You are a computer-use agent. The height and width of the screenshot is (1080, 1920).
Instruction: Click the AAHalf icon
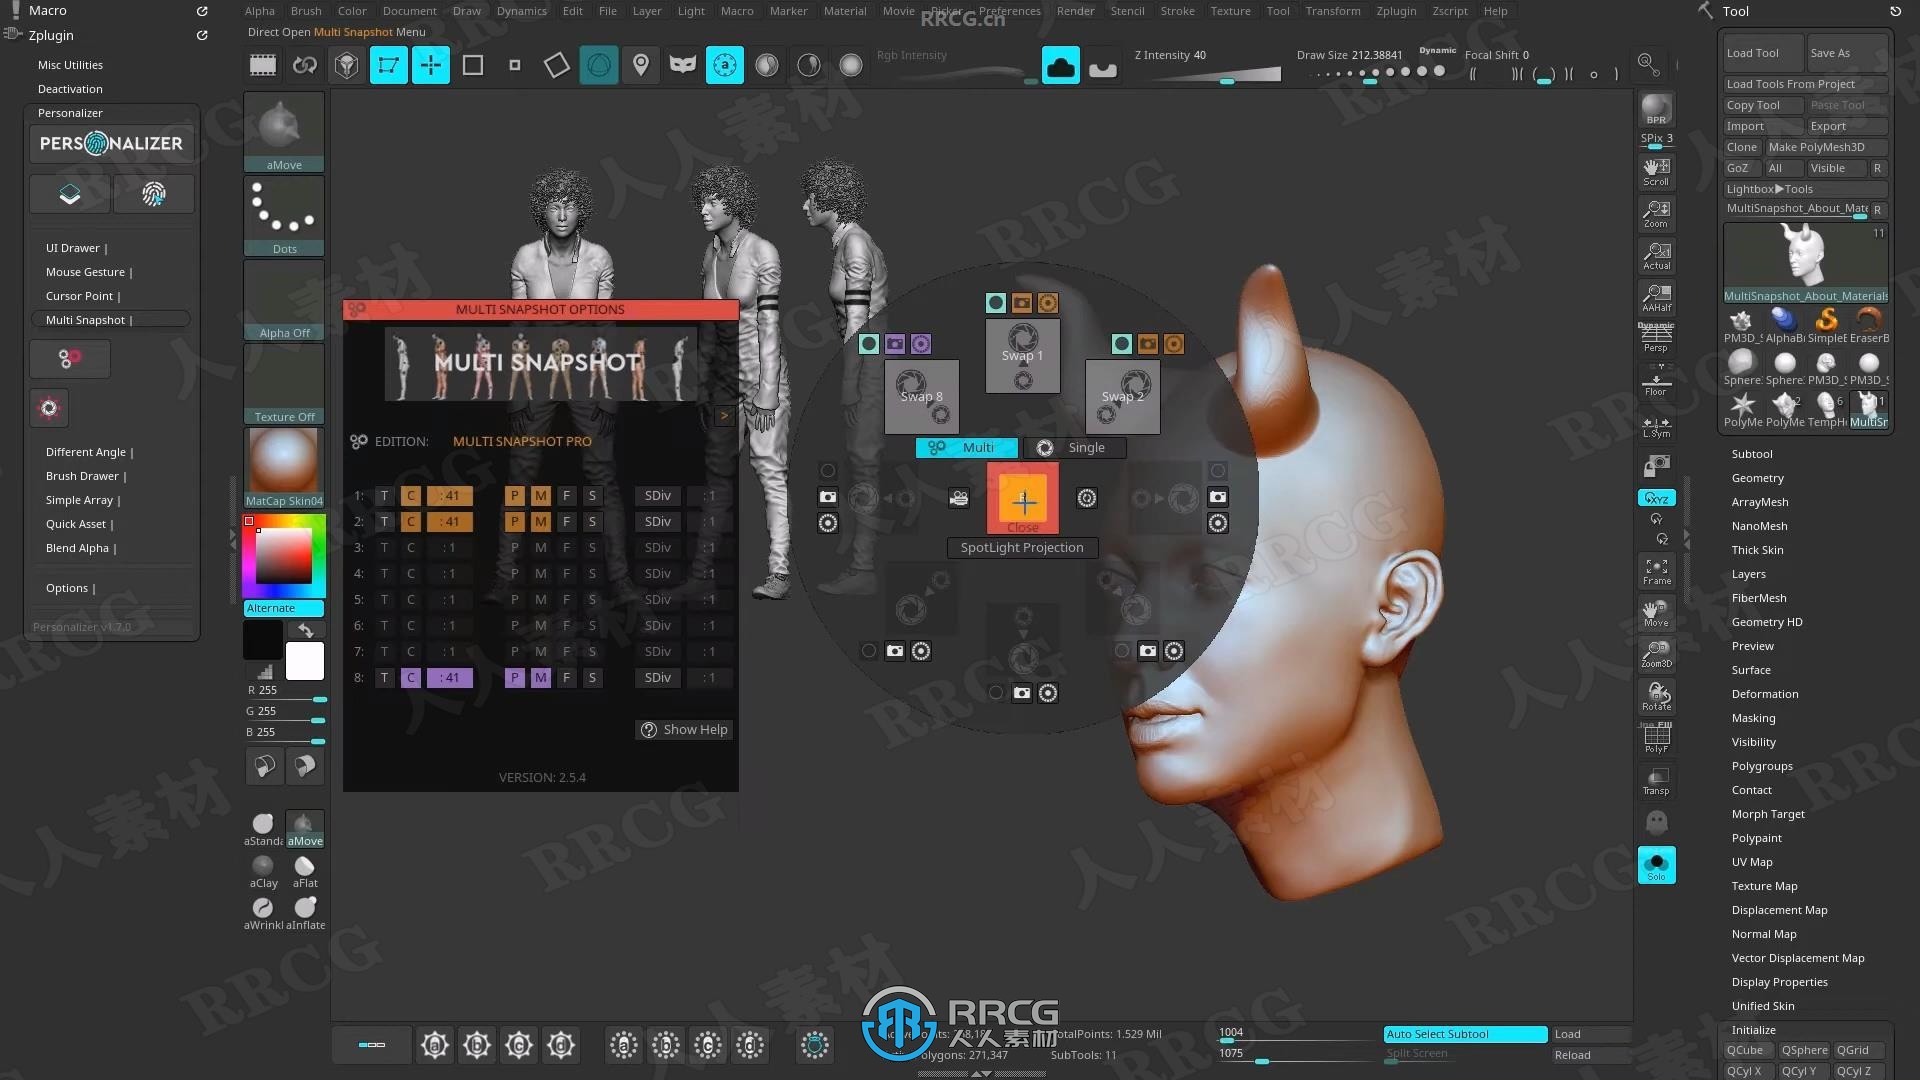(1656, 298)
